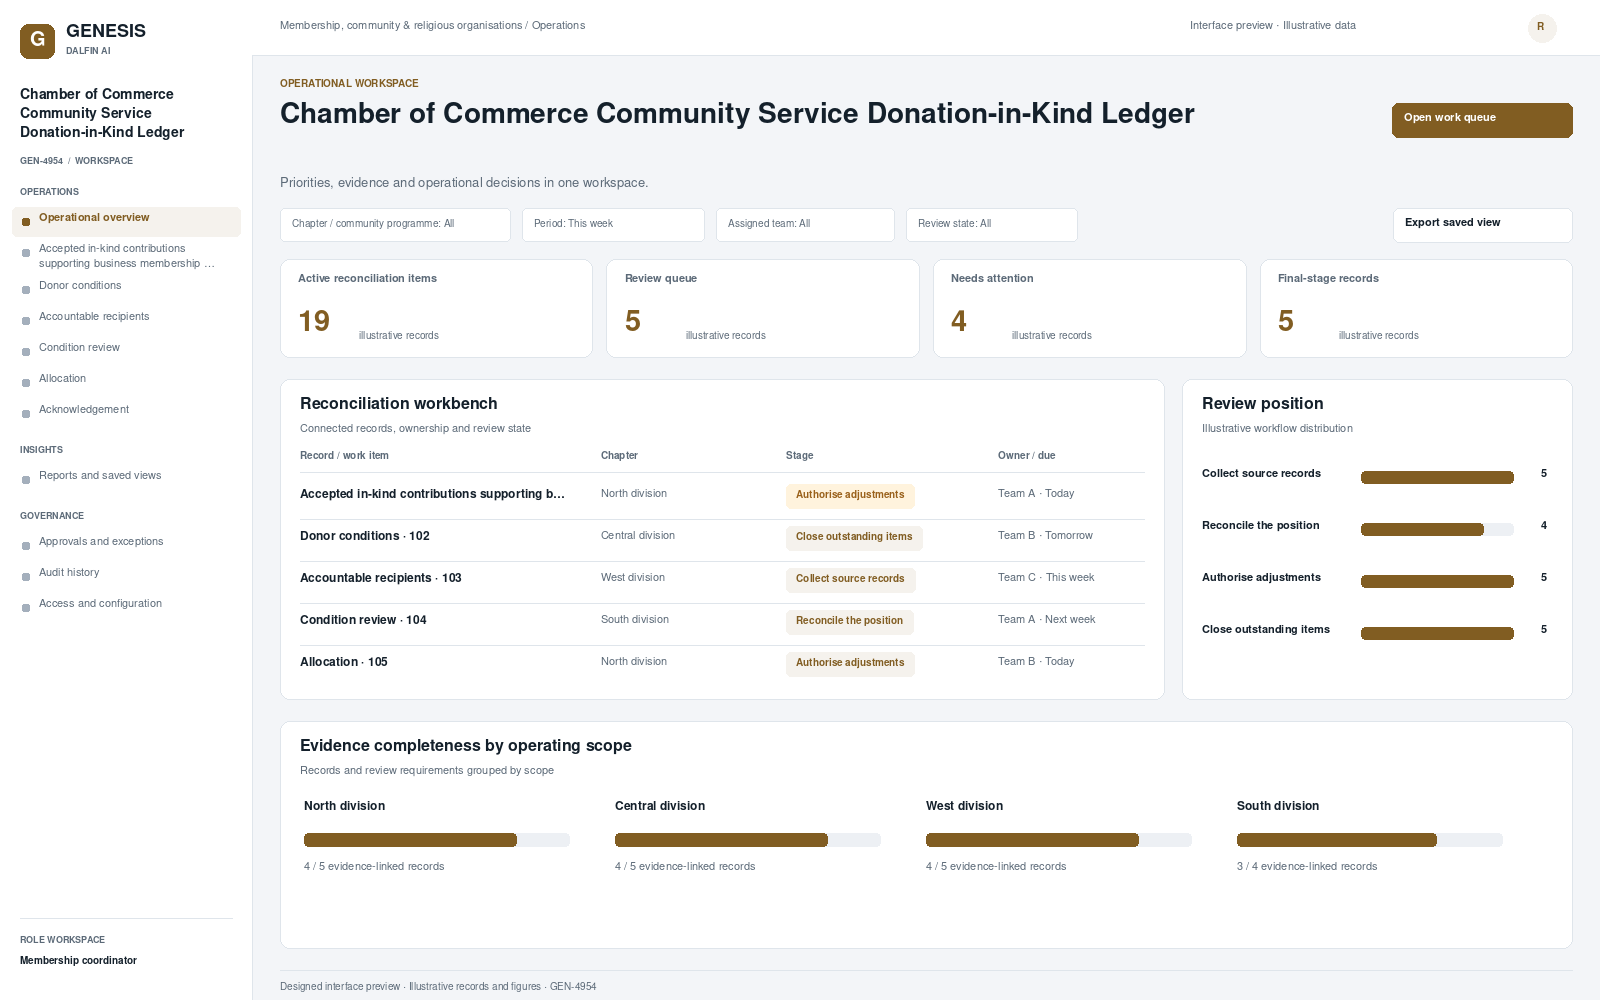Click the Needs attention card

tap(1089, 308)
